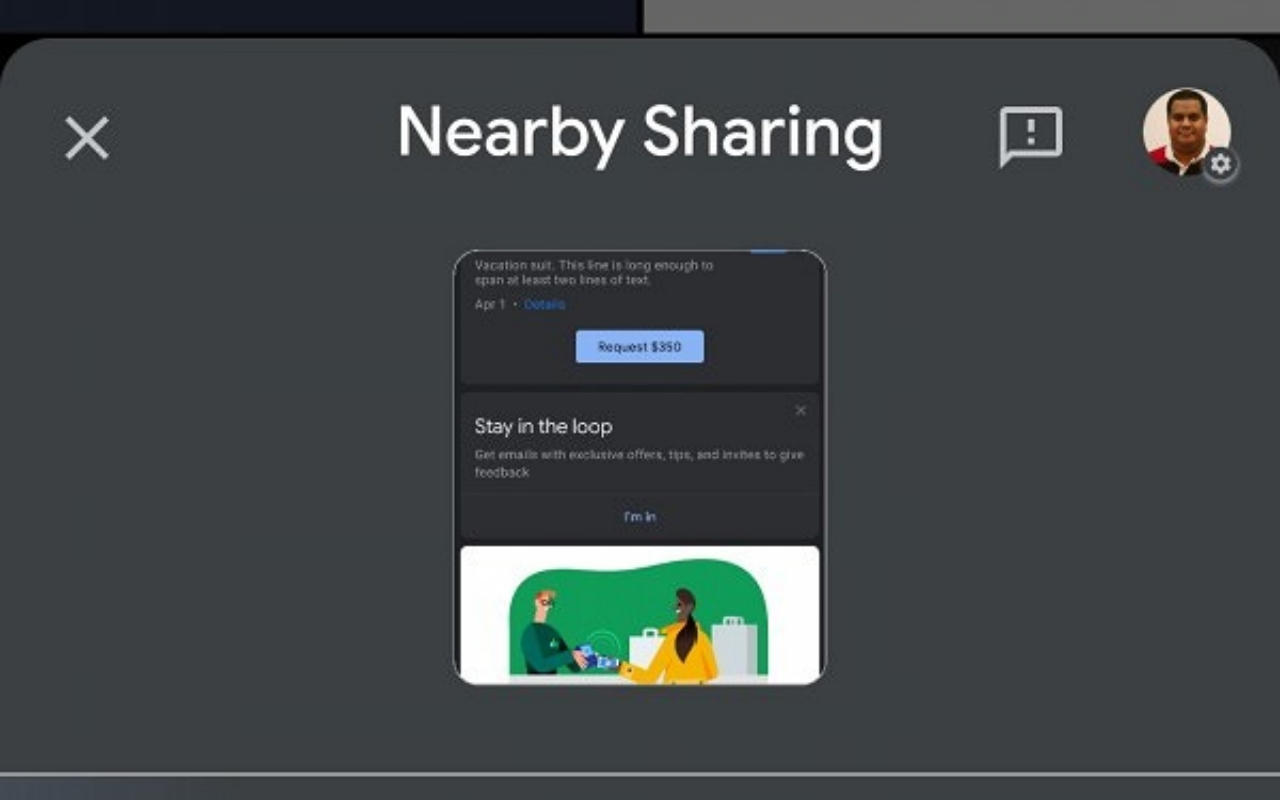Open settings via gear badge on avatar
The height and width of the screenshot is (800, 1280).
point(1220,164)
